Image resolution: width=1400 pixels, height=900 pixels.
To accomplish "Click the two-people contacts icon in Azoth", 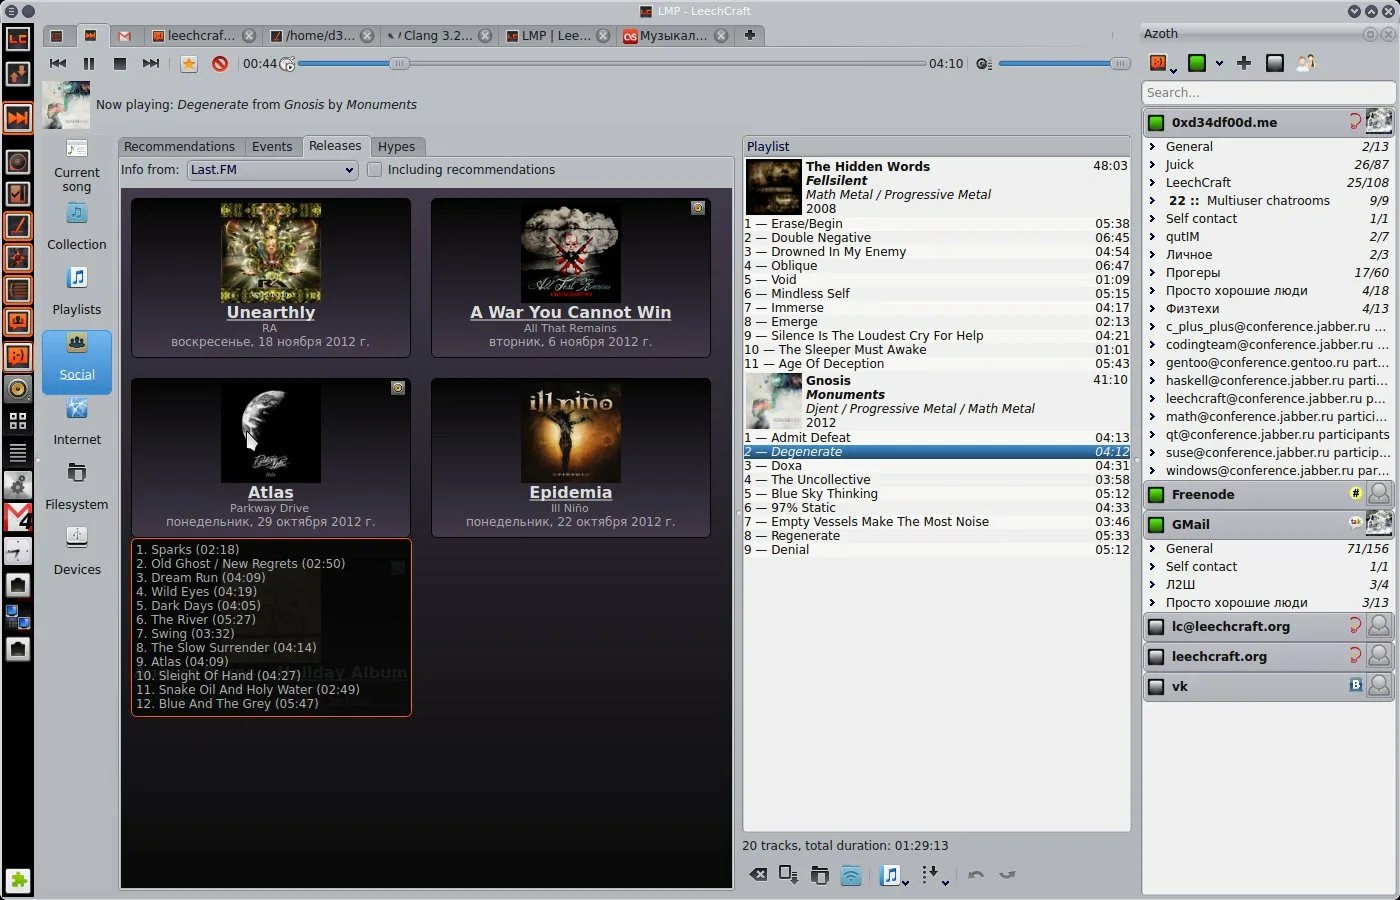I will pyautogui.click(x=1306, y=63).
